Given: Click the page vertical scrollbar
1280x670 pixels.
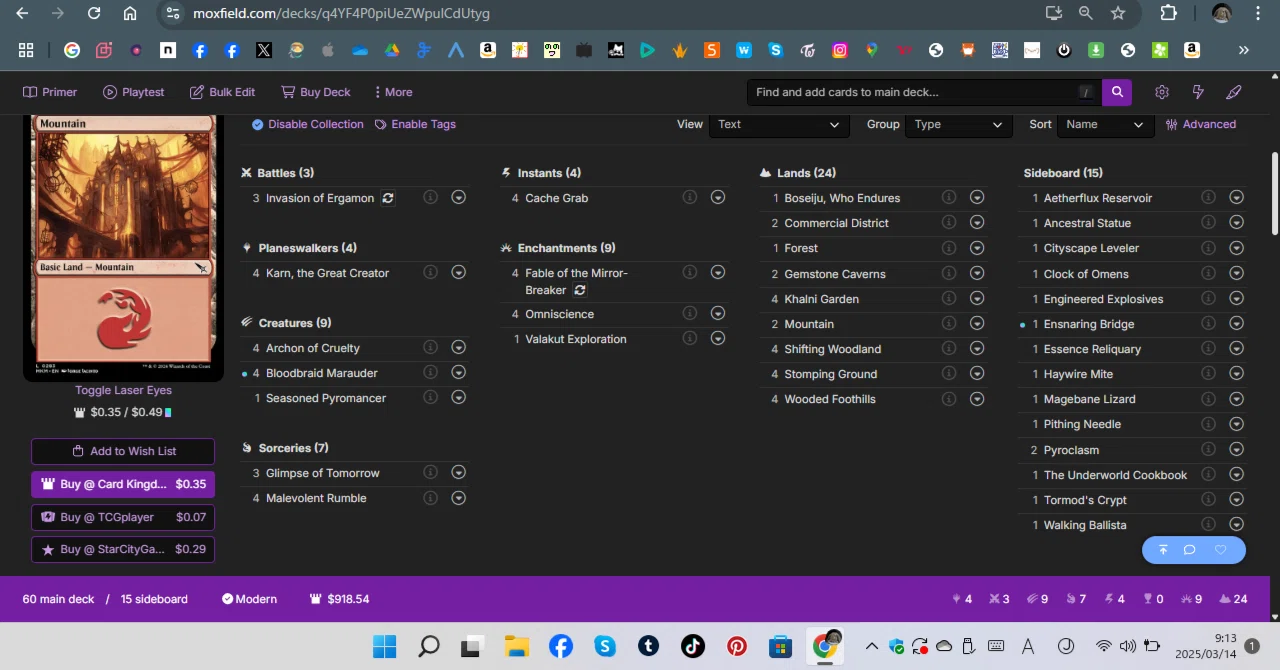Looking at the screenshot, I should 1274,195.
